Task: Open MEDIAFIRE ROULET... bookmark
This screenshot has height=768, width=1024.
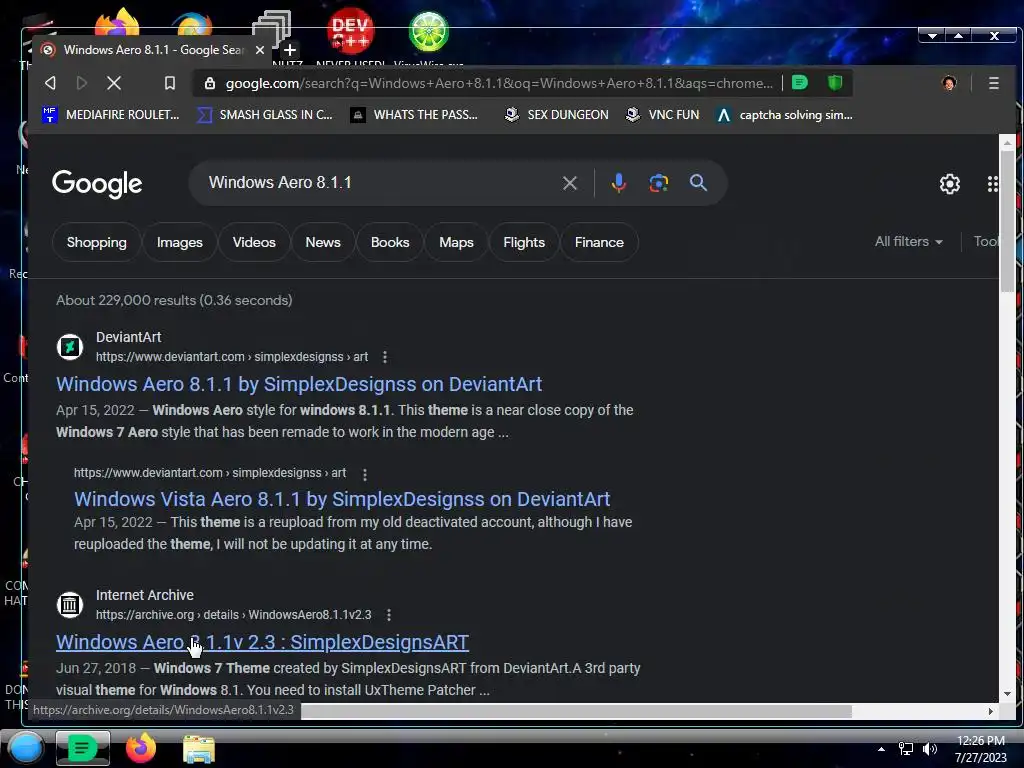Action: point(110,115)
